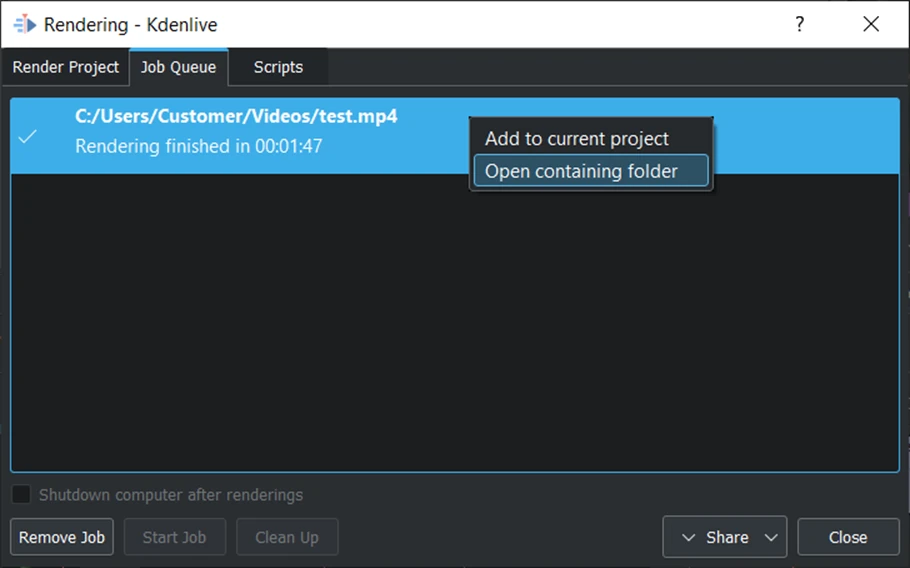Click the Clean Up button
This screenshot has height=568, width=910.
287,537
